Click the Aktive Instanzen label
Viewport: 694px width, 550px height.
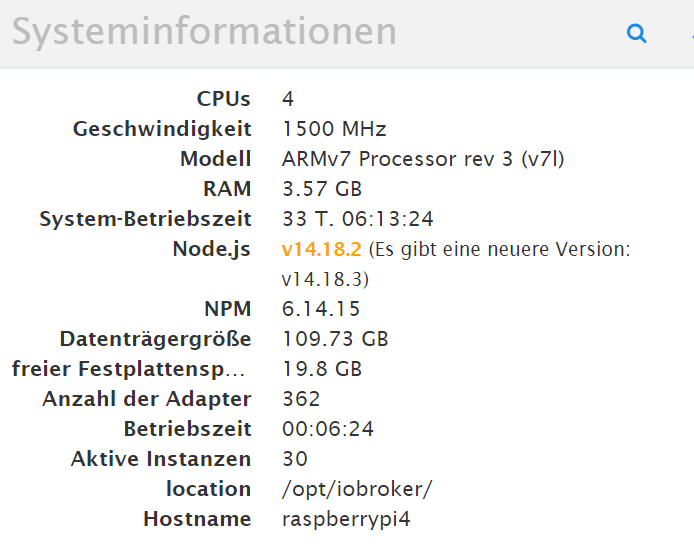point(161,459)
